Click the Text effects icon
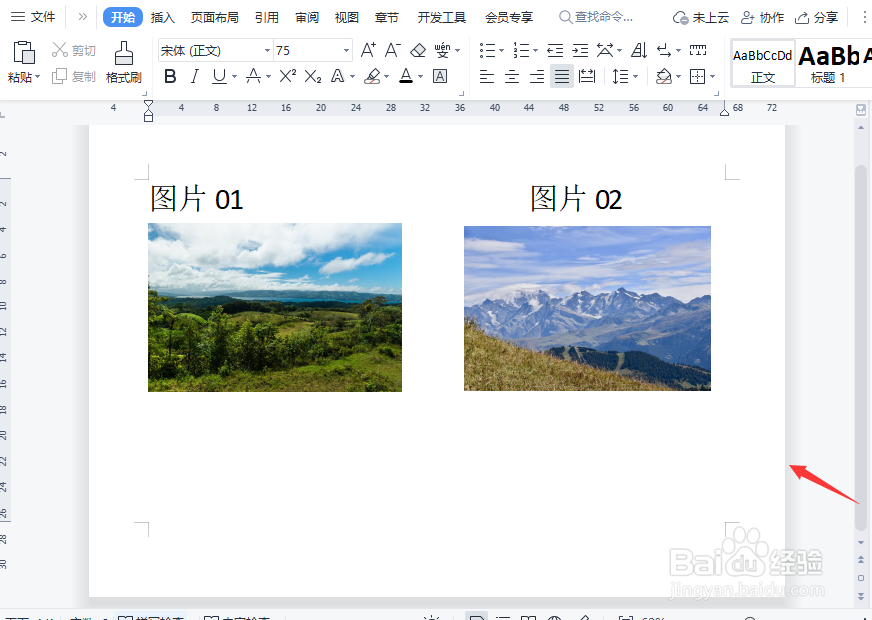The width and height of the screenshot is (872, 620). click(x=338, y=76)
